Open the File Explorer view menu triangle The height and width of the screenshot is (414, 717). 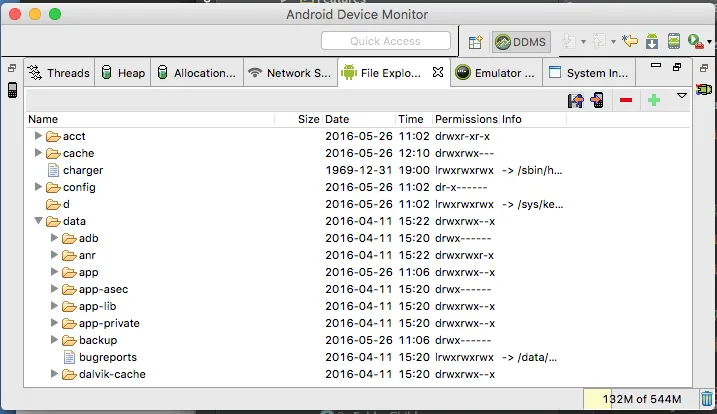tap(682, 96)
